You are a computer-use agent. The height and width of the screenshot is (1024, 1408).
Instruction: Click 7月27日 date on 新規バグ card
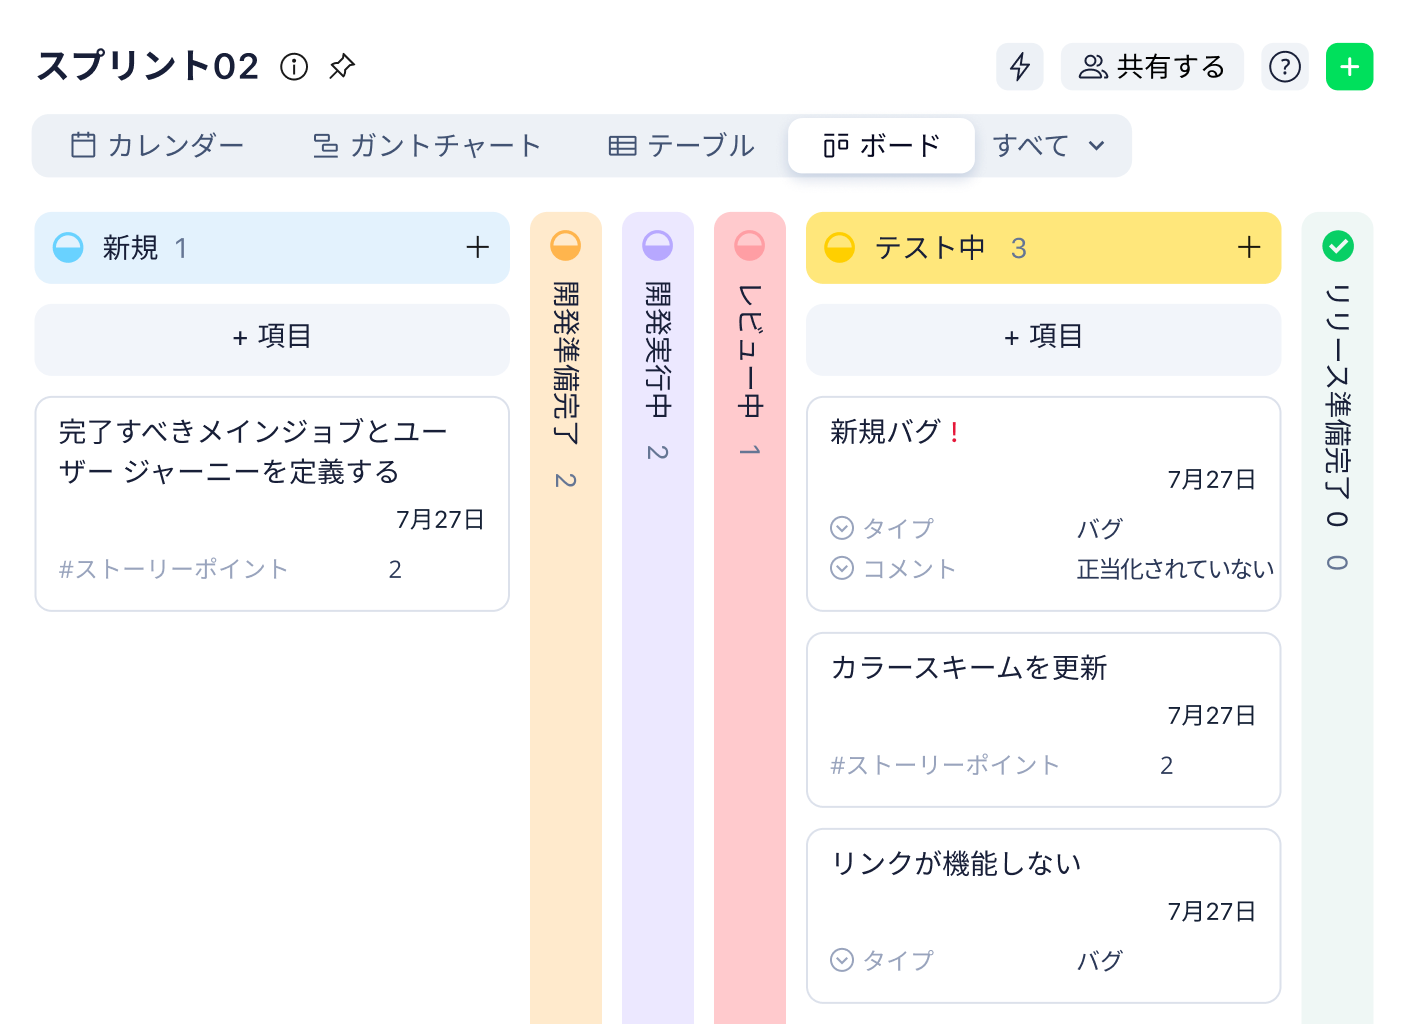1211,480
